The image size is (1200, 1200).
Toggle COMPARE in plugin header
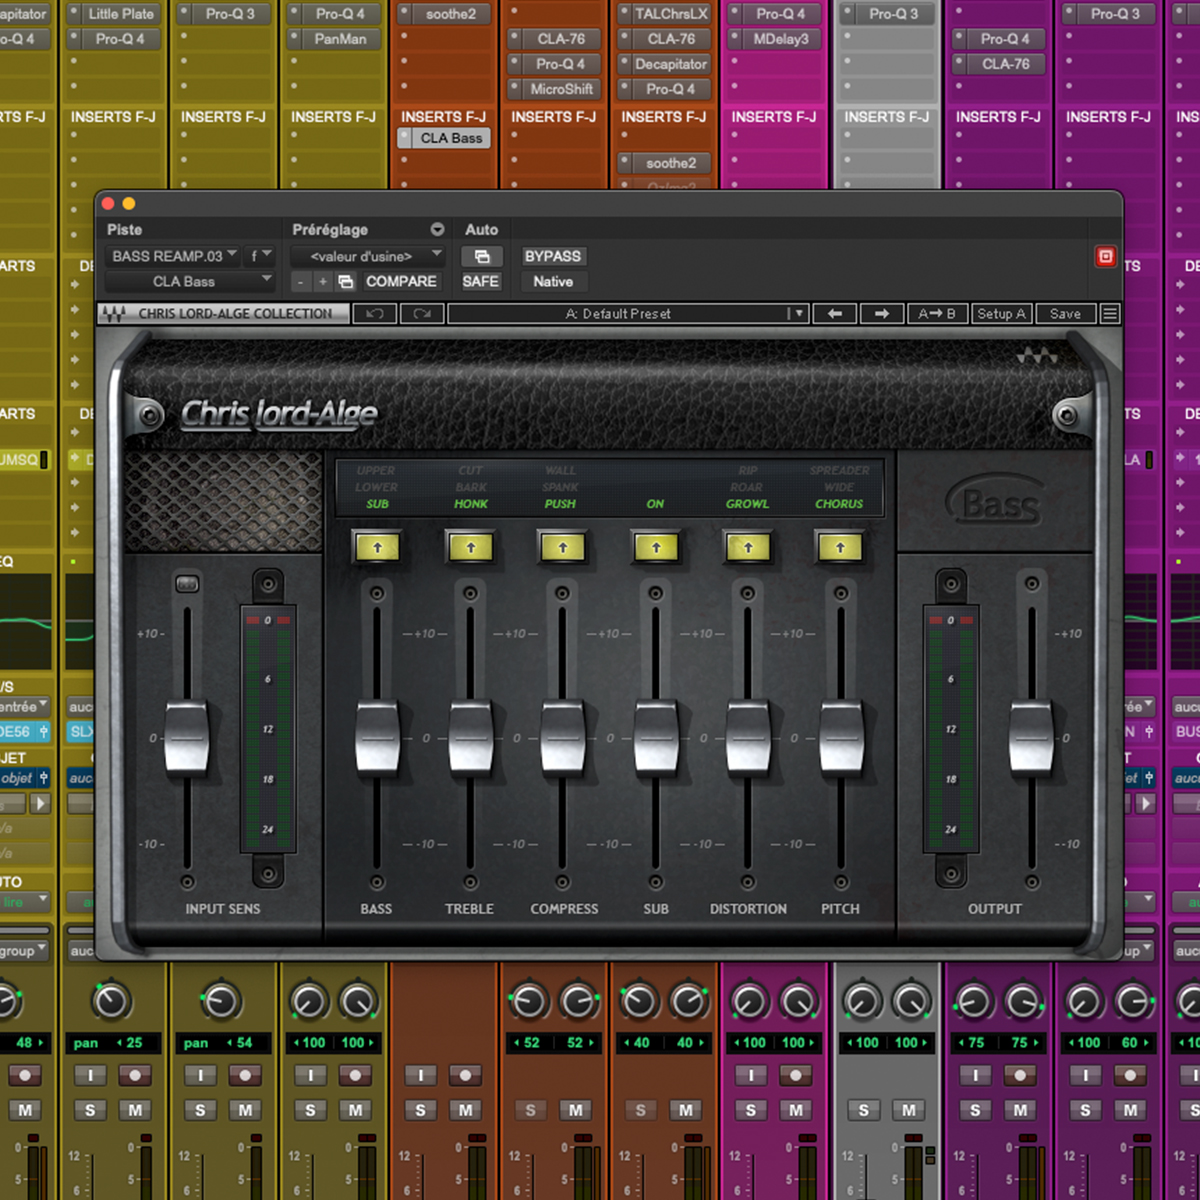point(401,282)
